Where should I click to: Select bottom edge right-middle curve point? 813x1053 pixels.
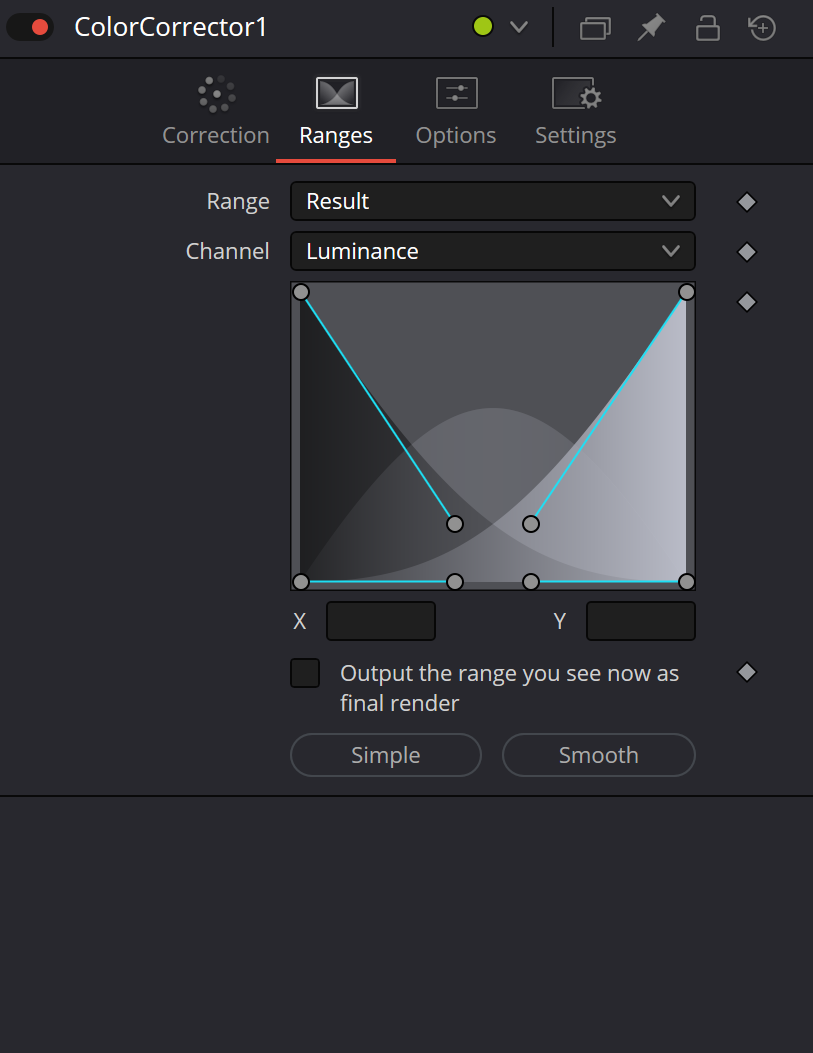531,582
